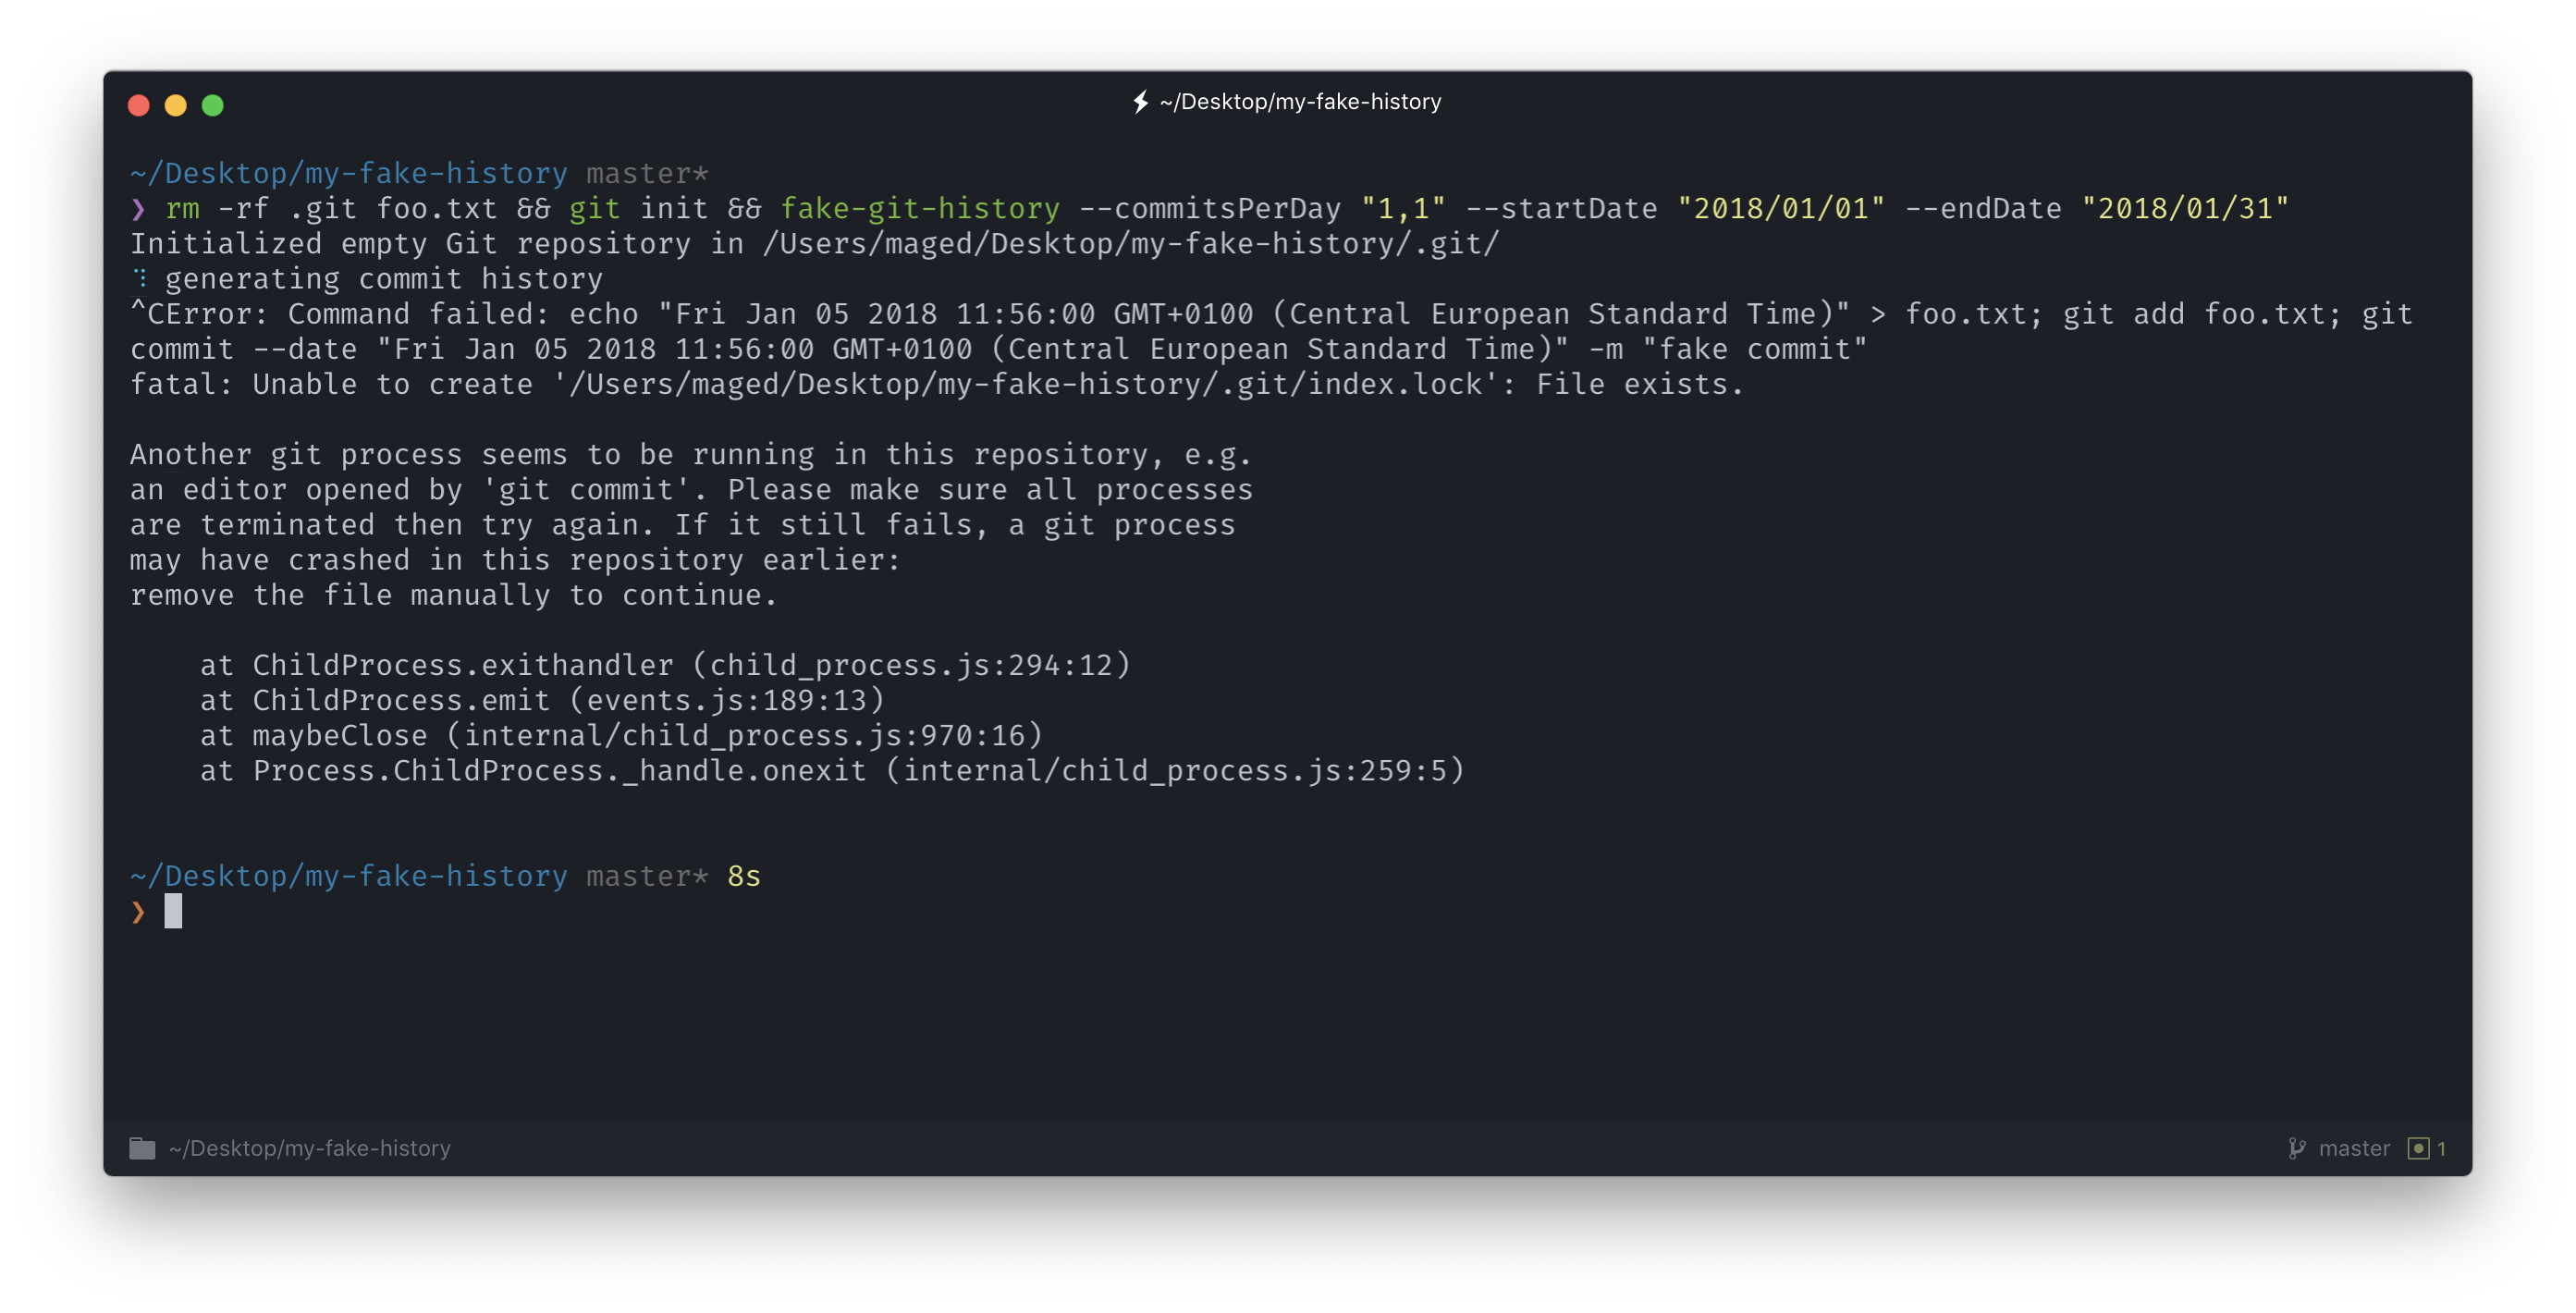Click the block cursor on the prompt line
This screenshot has width=2576, height=1313.
pyautogui.click(x=172, y=911)
